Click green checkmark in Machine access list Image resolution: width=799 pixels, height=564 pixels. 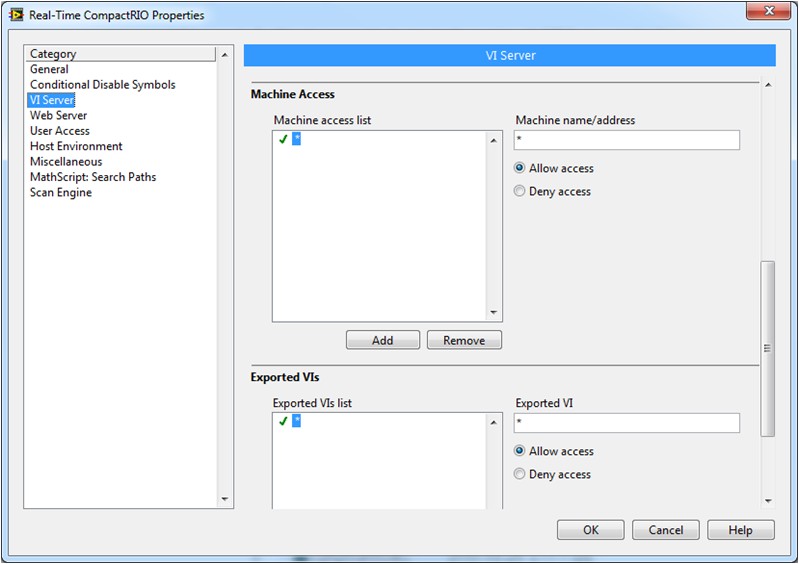click(283, 140)
